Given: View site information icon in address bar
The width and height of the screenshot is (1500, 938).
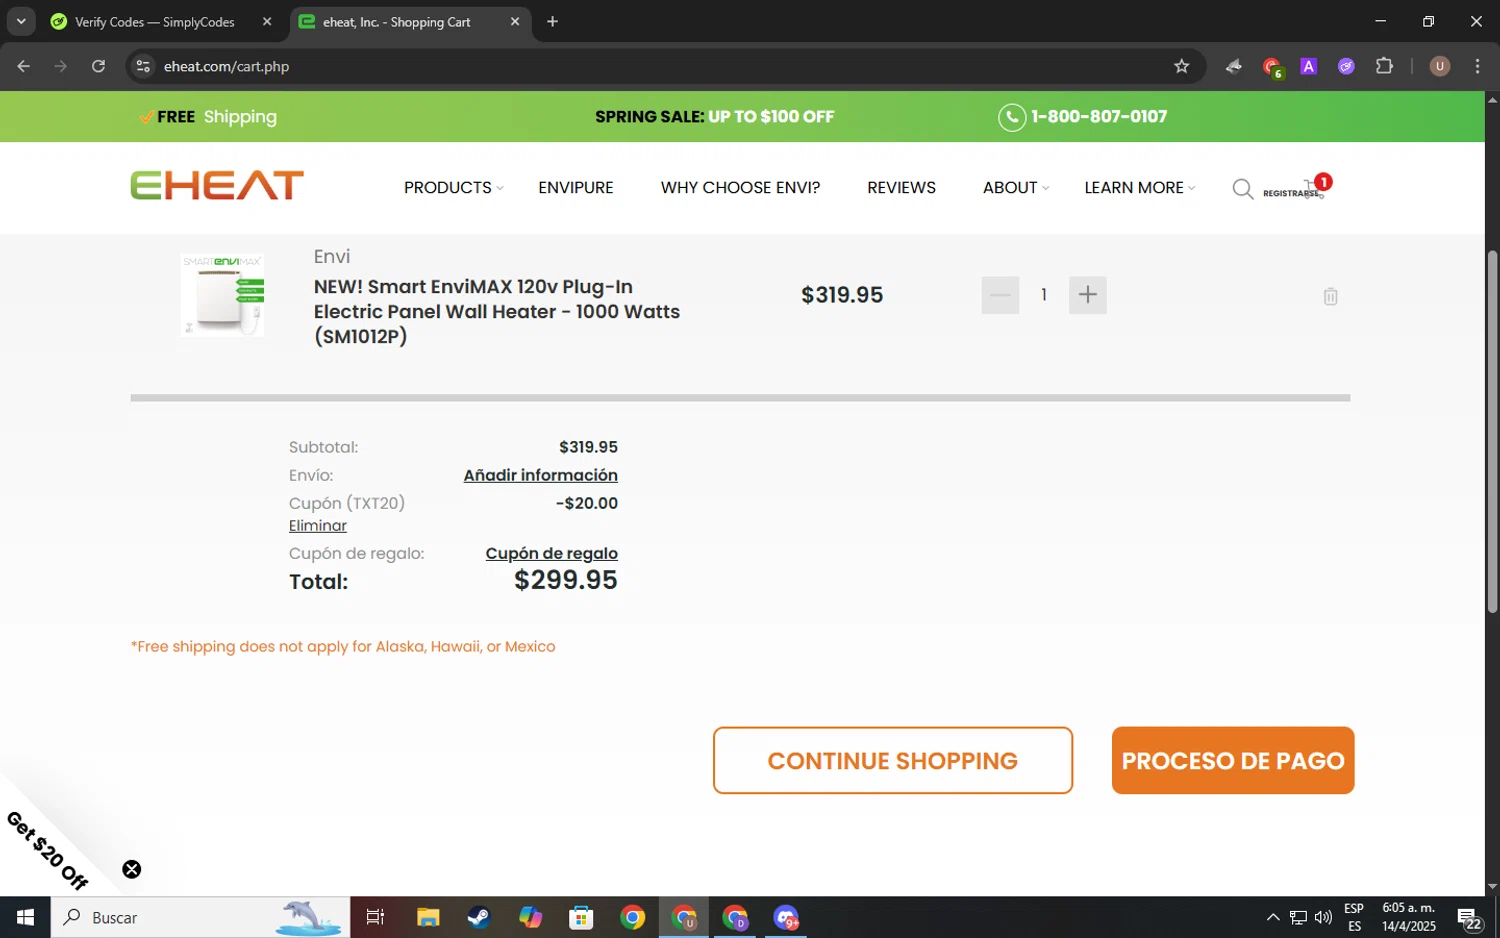Looking at the screenshot, I should click(x=143, y=66).
